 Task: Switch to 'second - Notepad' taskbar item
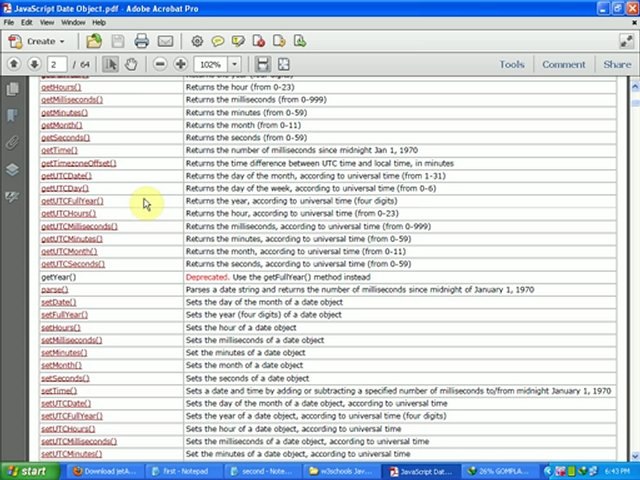[262, 471]
